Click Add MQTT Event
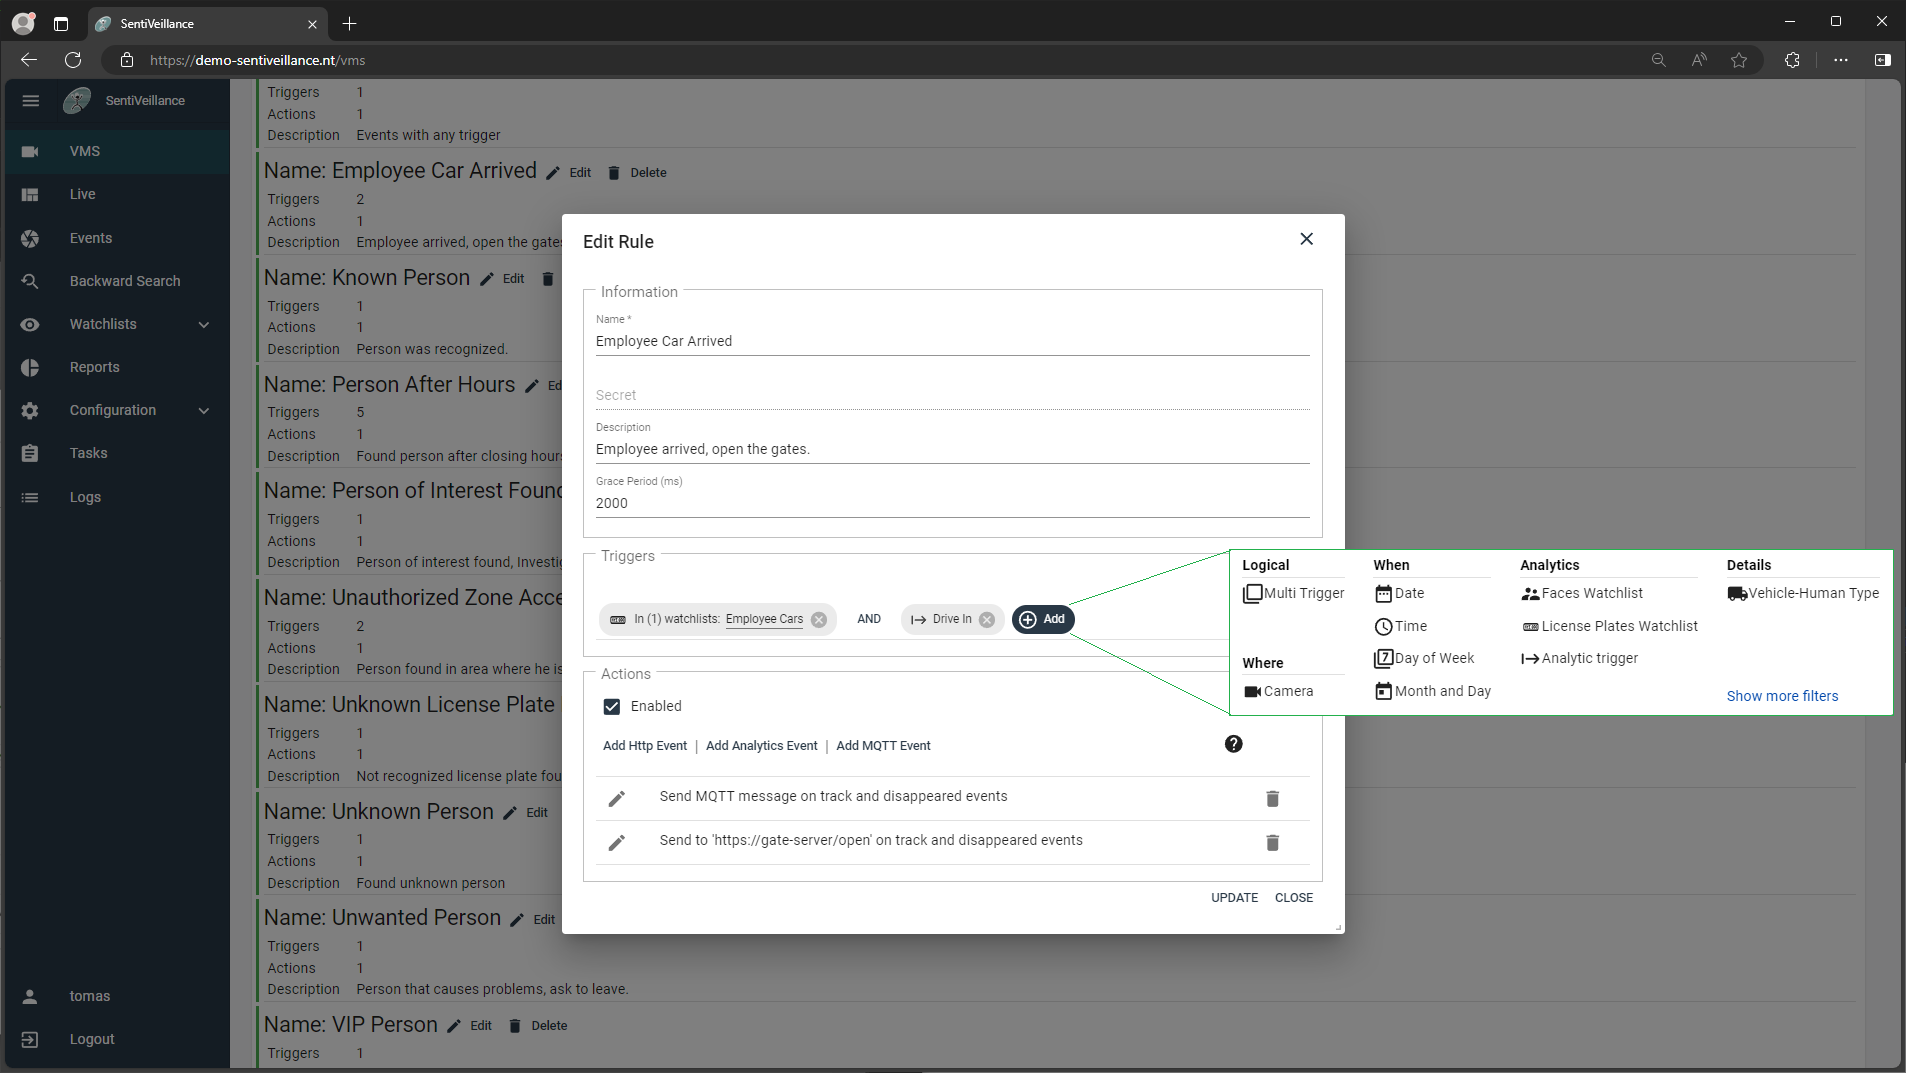This screenshot has width=1906, height=1073. pyautogui.click(x=883, y=746)
